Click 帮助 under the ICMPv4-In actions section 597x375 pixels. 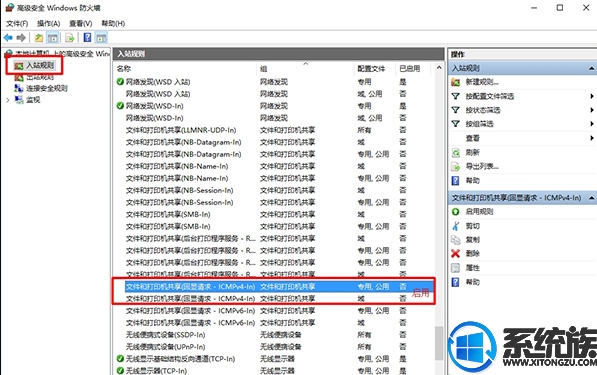coord(472,282)
